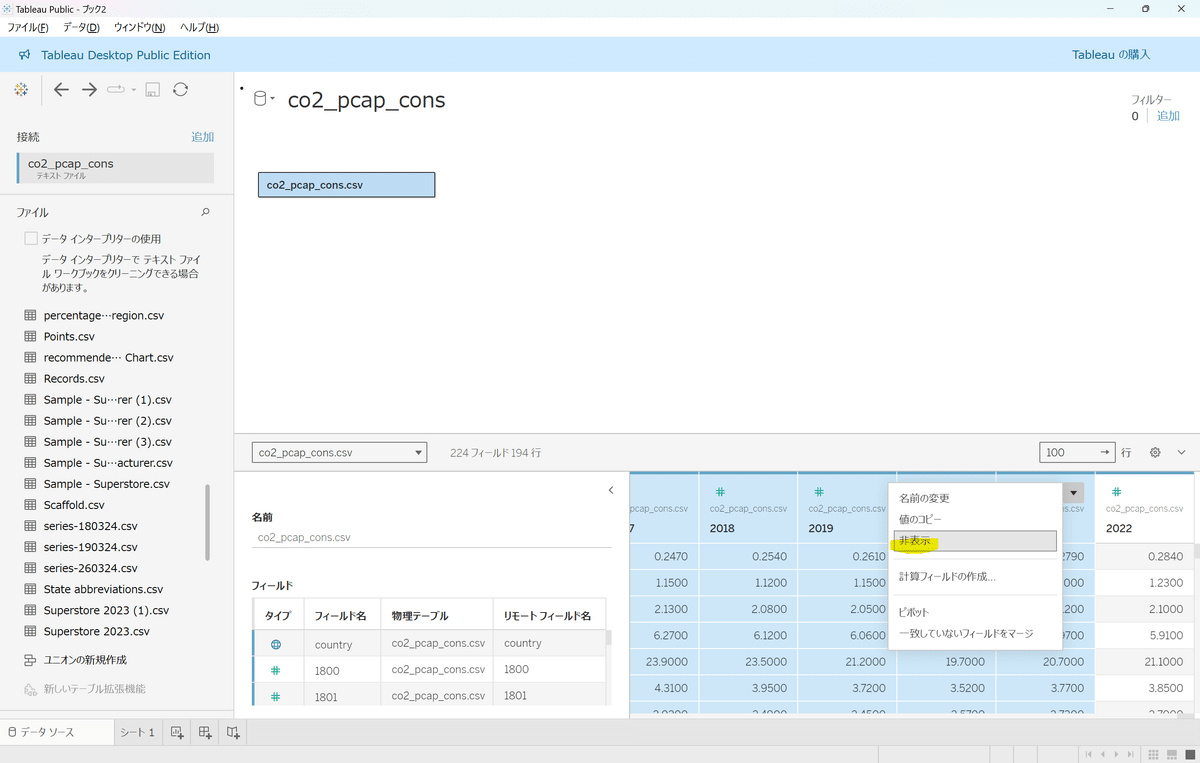Select 非表示 in context menu
Screen dimensions: 1200x763
(975, 541)
